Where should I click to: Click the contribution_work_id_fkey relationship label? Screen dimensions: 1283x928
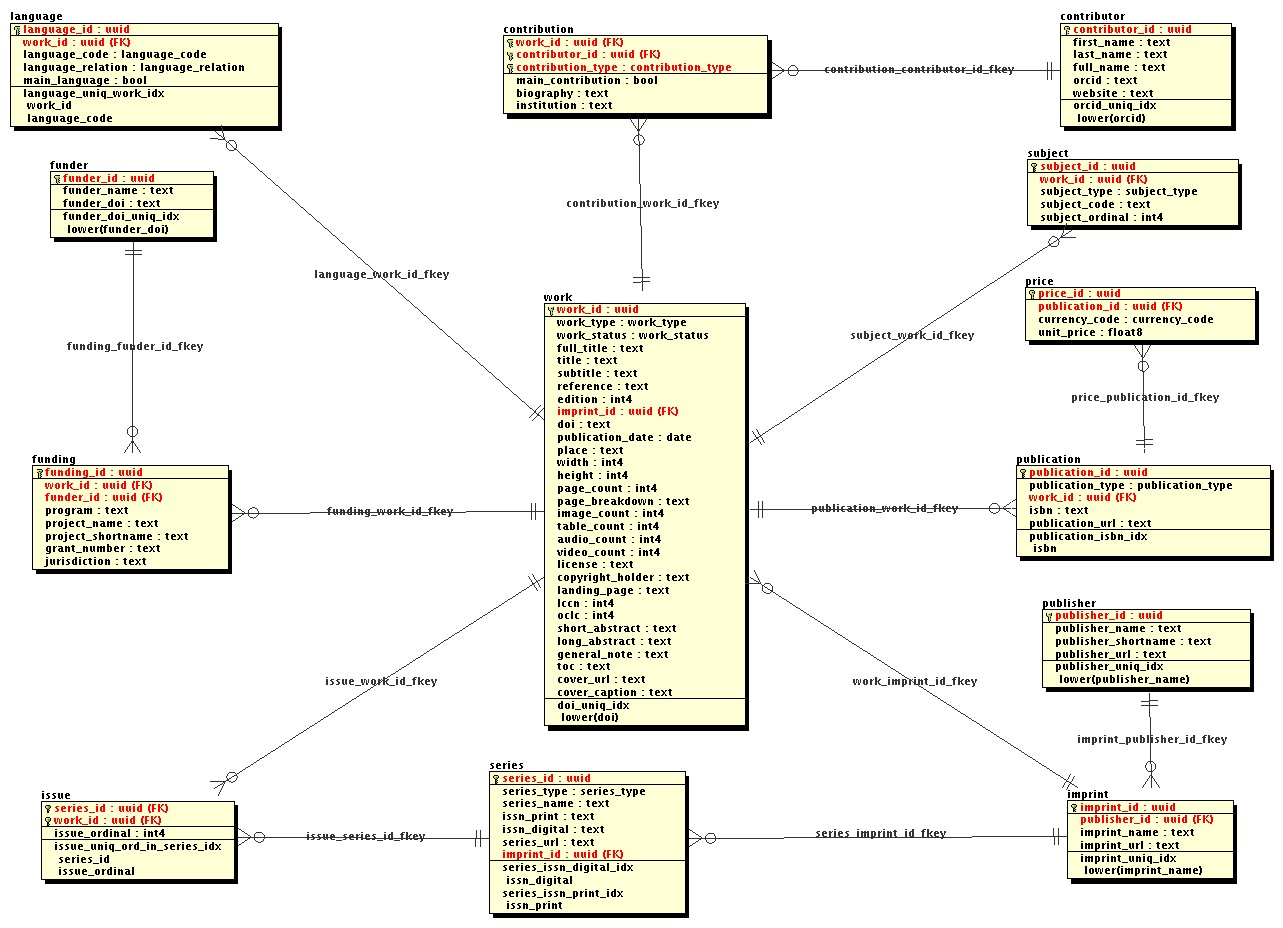pyautogui.click(x=641, y=203)
